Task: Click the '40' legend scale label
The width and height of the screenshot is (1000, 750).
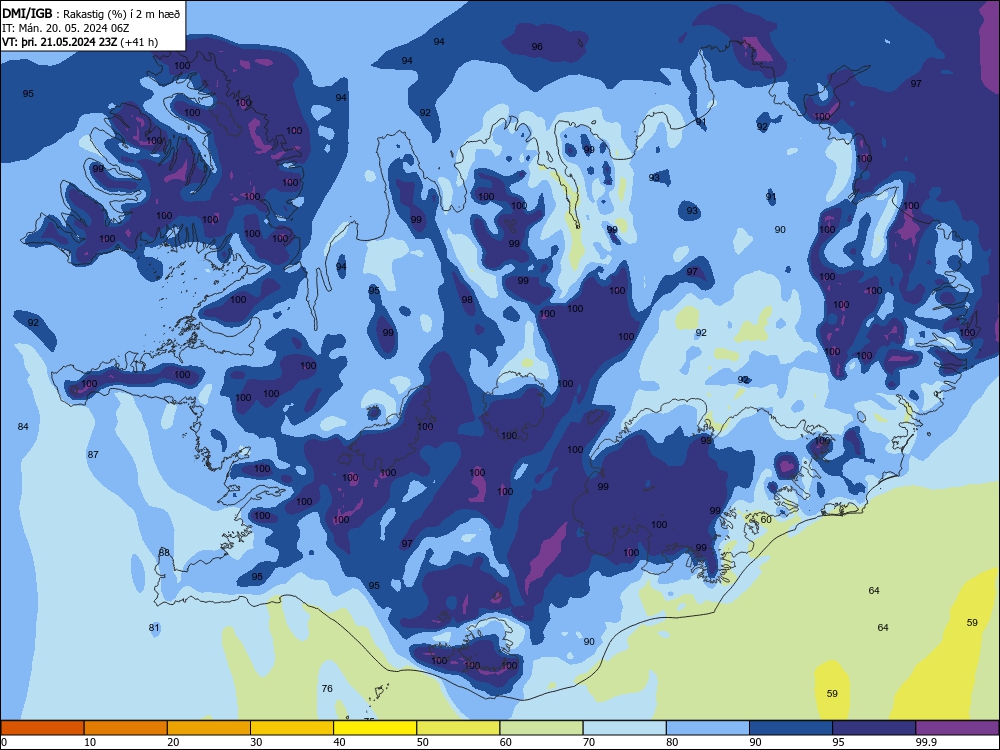Action: point(340,742)
